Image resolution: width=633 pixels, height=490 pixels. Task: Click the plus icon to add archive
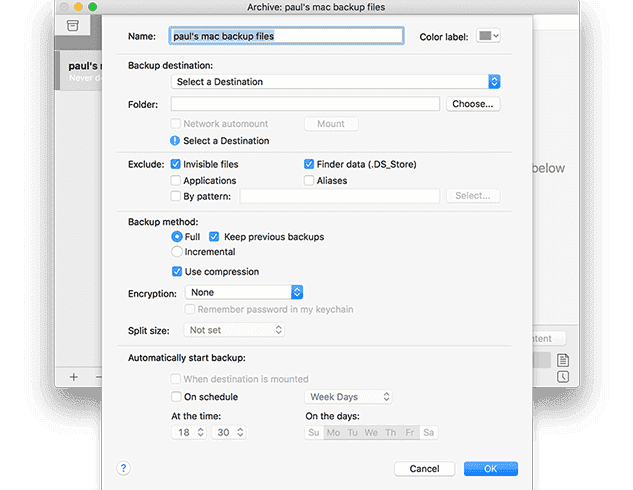[x=73, y=377]
